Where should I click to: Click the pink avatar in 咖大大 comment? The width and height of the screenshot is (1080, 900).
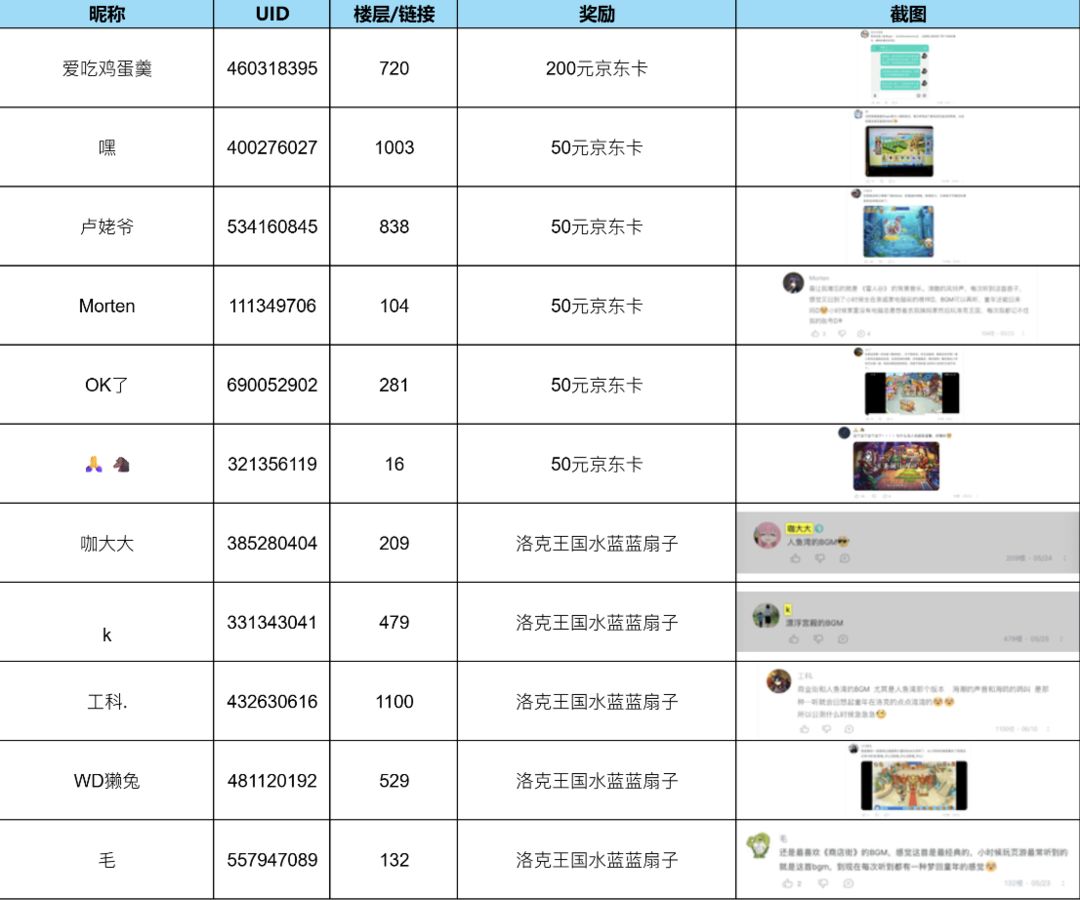click(x=767, y=536)
